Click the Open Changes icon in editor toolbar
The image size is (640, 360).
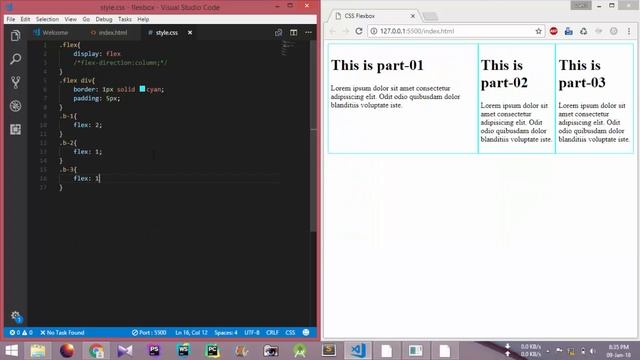[x=278, y=32]
